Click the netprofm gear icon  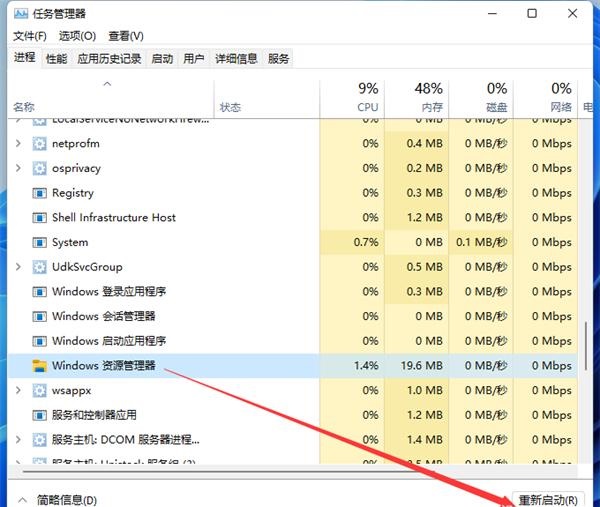click(x=39, y=144)
